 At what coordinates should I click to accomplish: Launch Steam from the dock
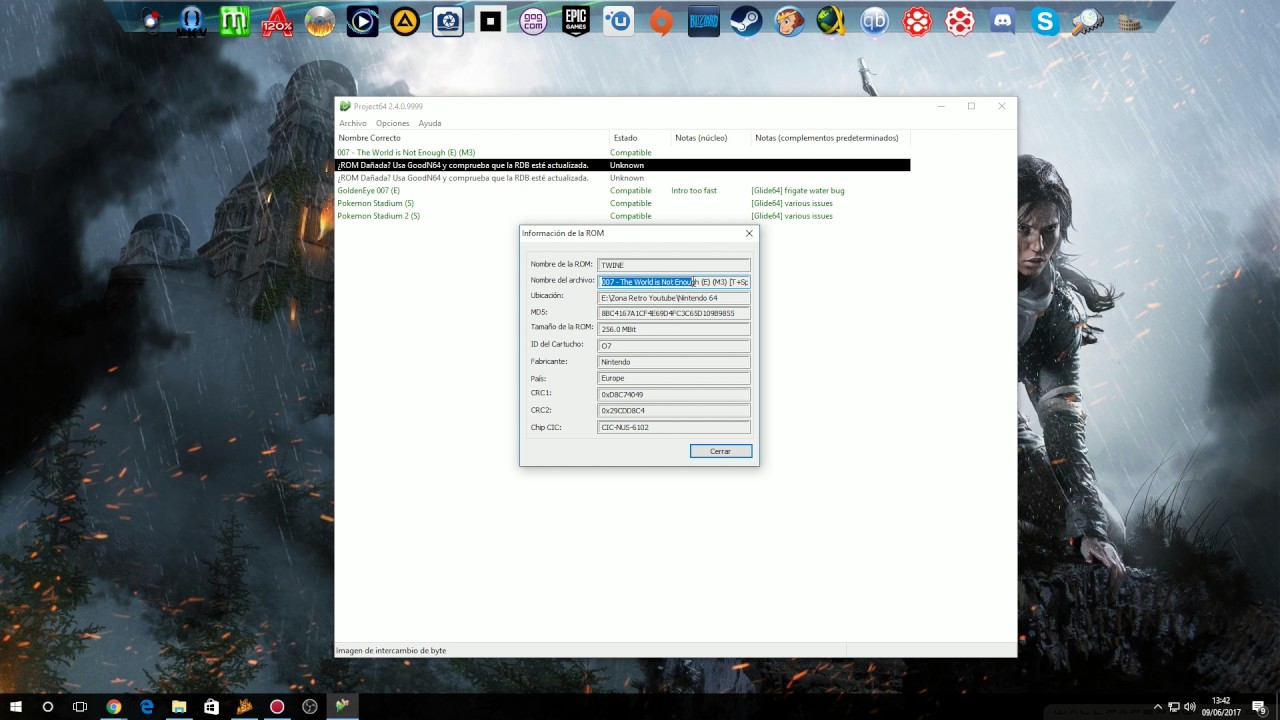tap(746, 21)
